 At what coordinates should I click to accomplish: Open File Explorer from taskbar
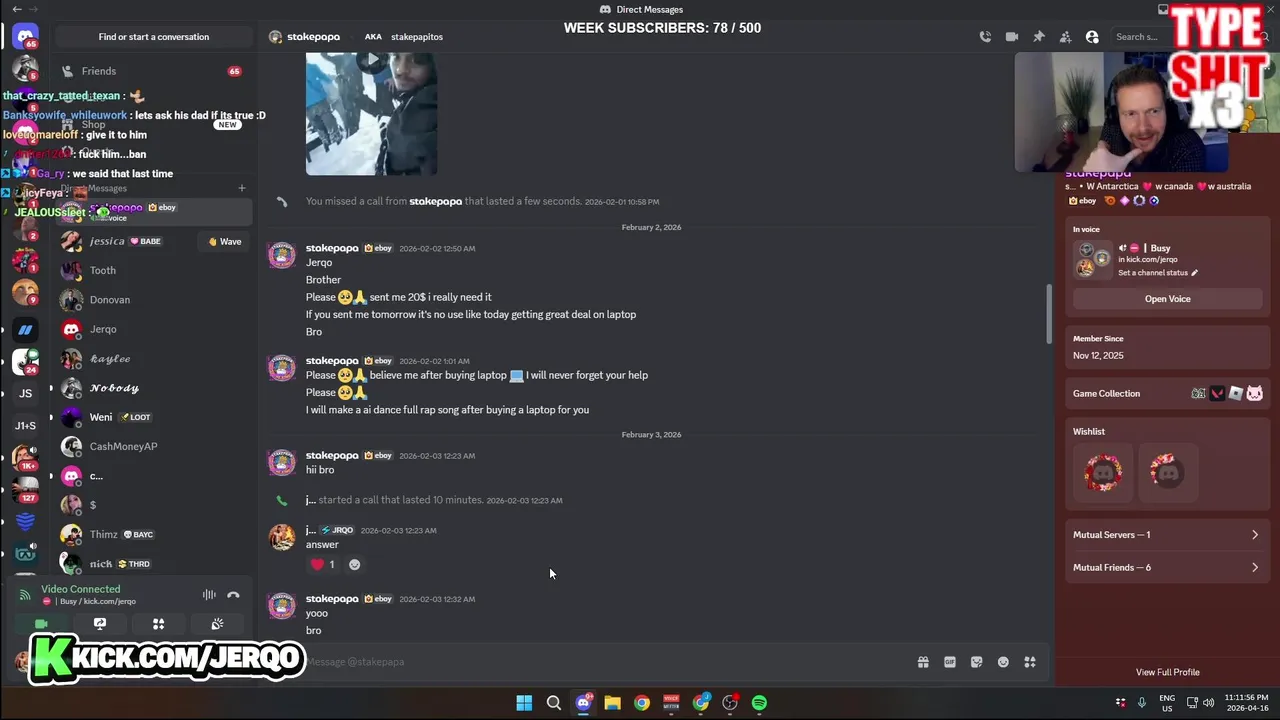point(612,703)
